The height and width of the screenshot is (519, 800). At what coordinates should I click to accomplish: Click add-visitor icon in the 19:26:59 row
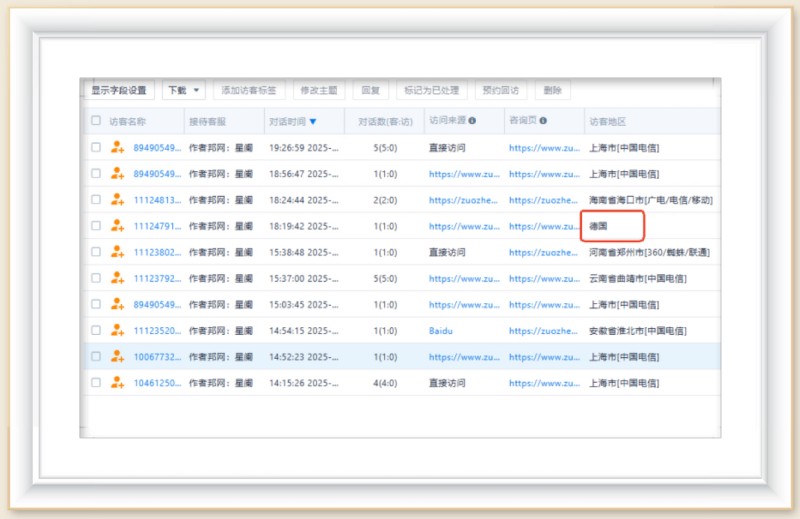pos(118,148)
